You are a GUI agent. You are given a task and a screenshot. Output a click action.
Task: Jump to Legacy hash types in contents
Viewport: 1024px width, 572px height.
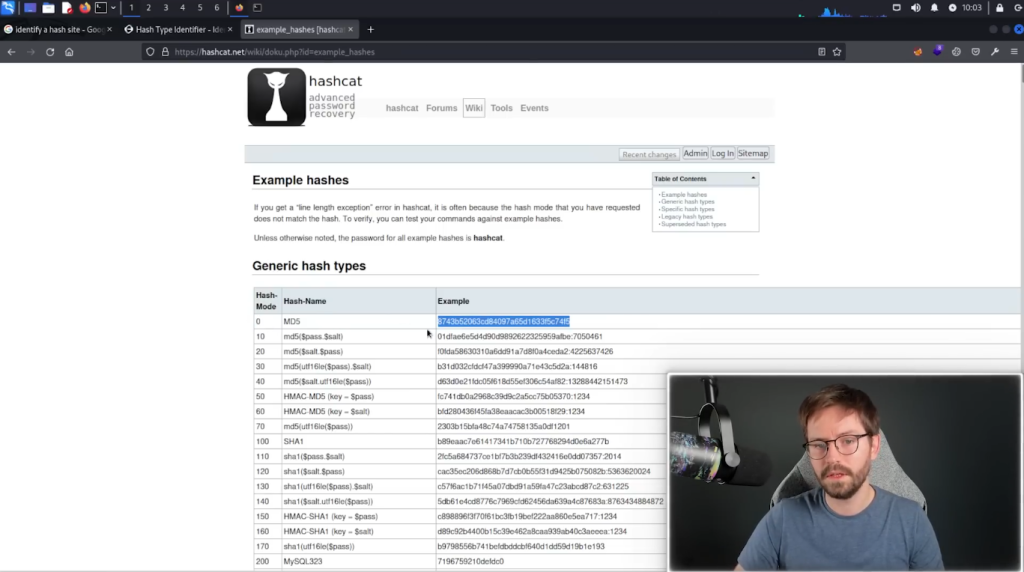point(686,217)
